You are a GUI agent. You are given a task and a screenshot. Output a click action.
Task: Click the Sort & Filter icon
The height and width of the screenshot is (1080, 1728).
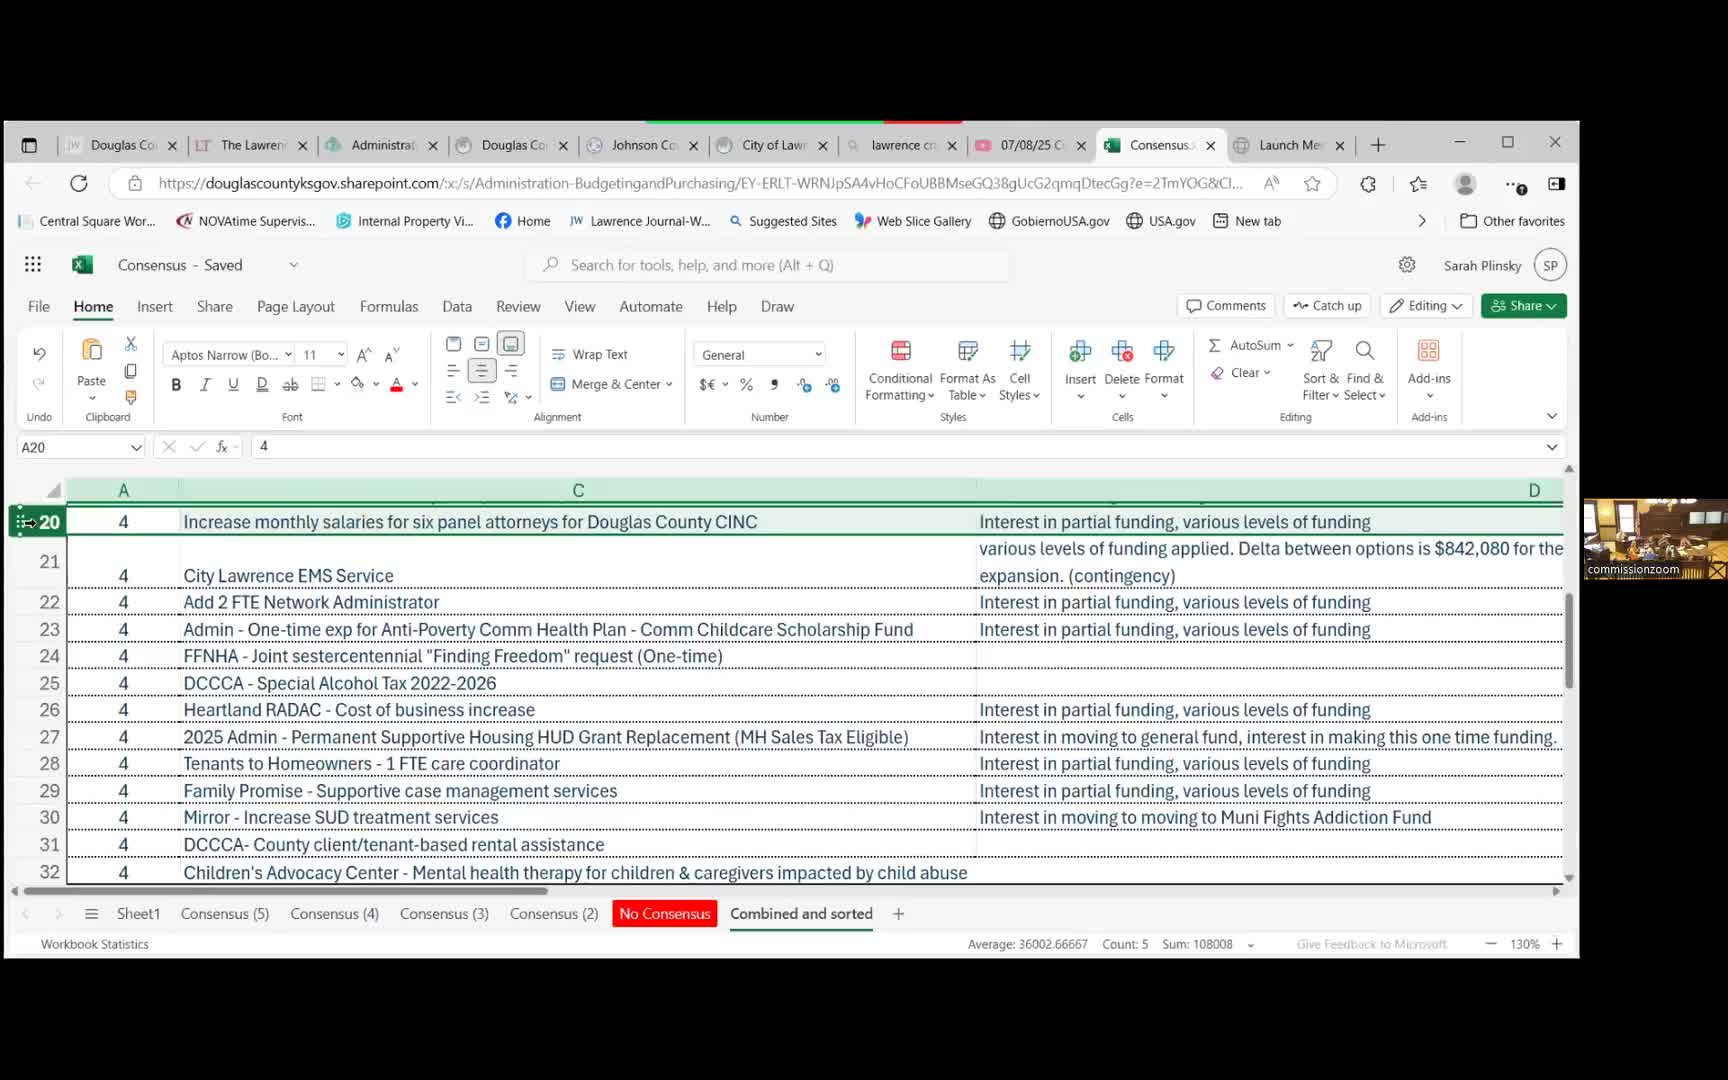1320,370
